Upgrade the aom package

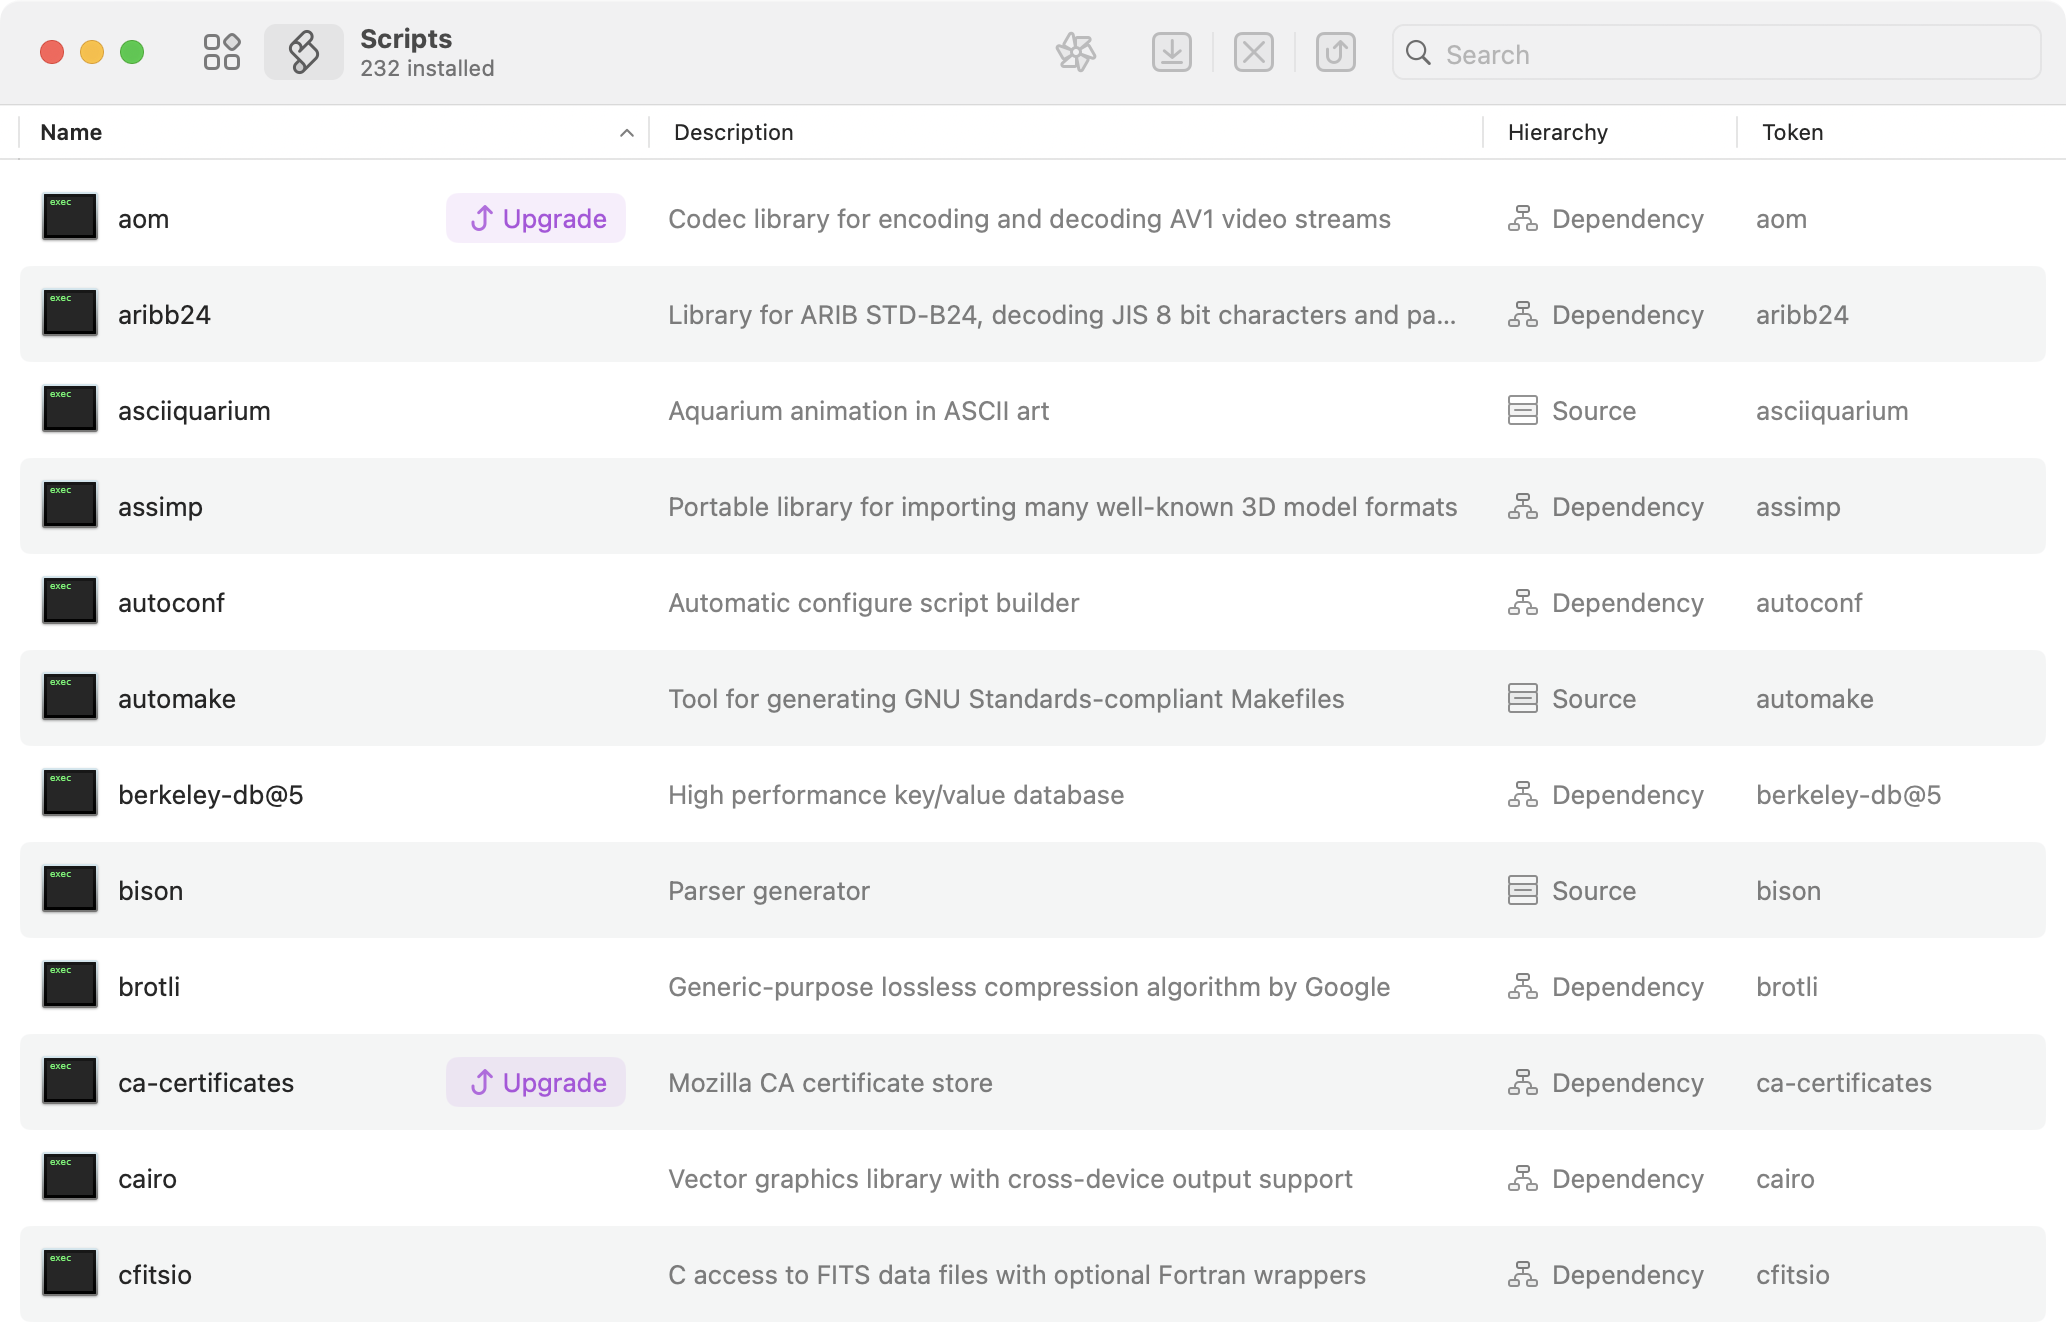536,218
